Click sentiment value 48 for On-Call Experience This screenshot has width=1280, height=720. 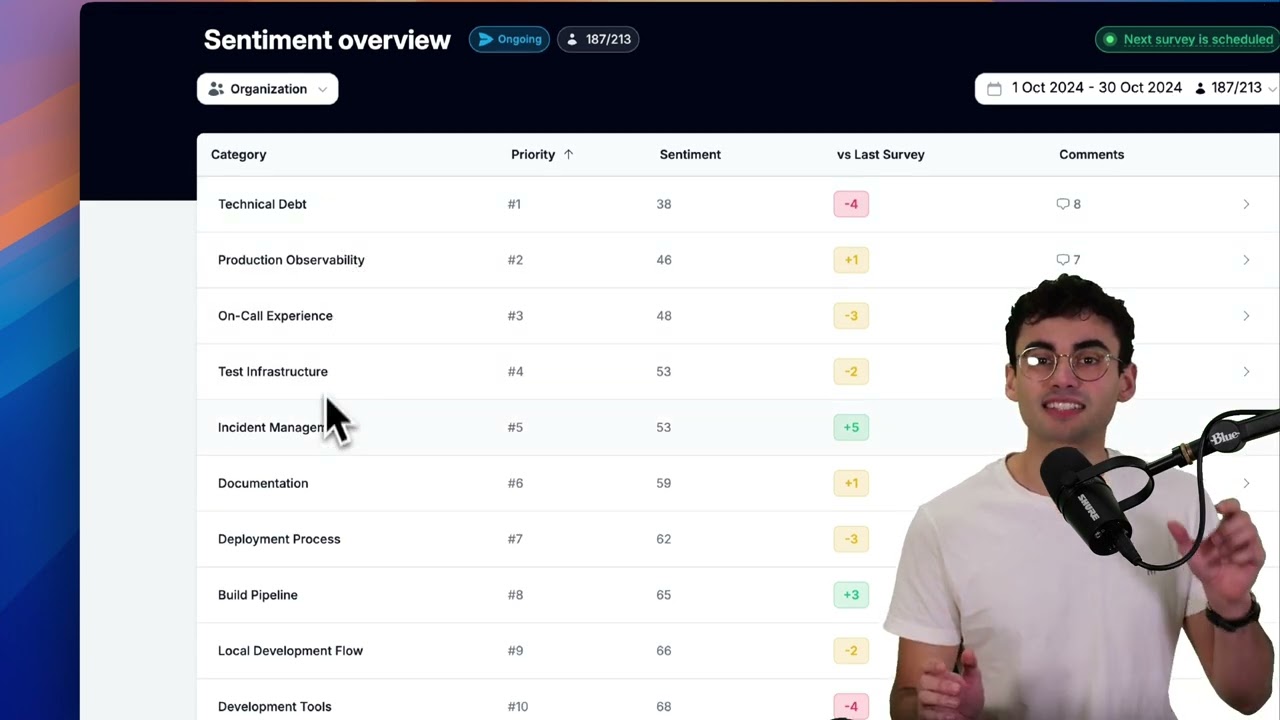pyautogui.click(x=664, y=316)
